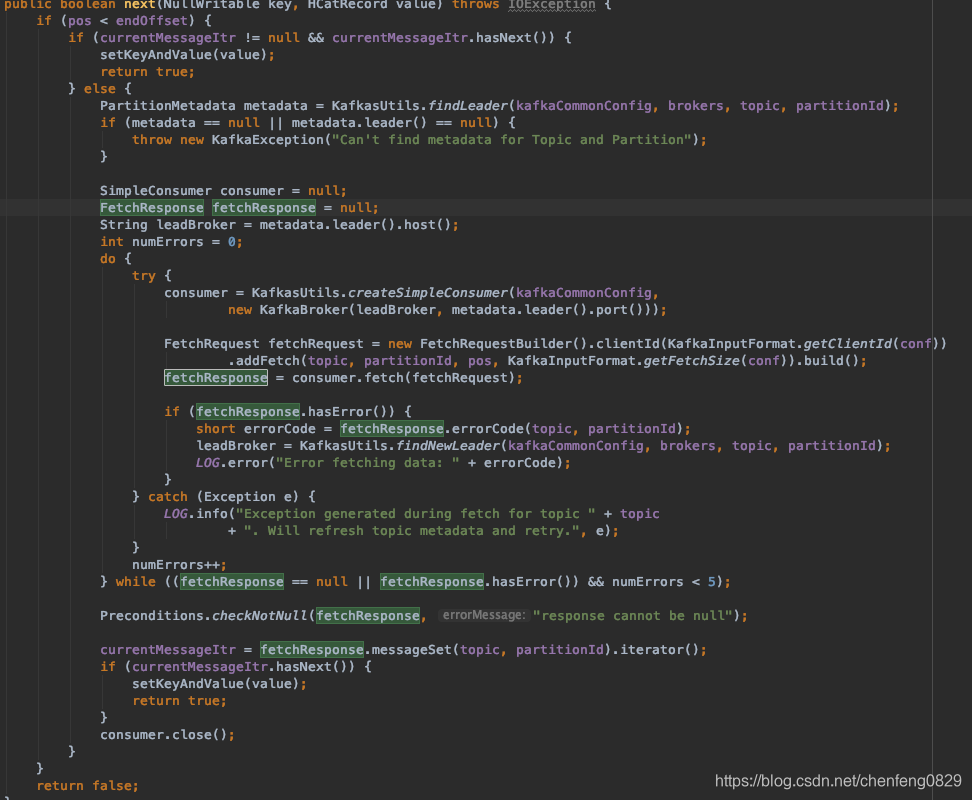Click the messageSet method call
Image resolution: width=972 pixels, height=800 pixels.
(412, 649)
